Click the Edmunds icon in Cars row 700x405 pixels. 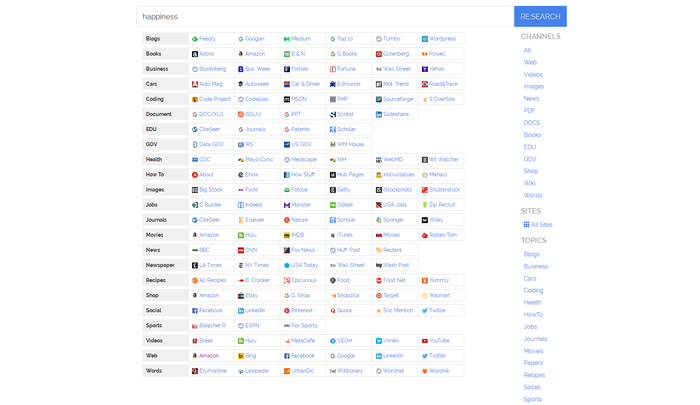[x=333, y=84]
